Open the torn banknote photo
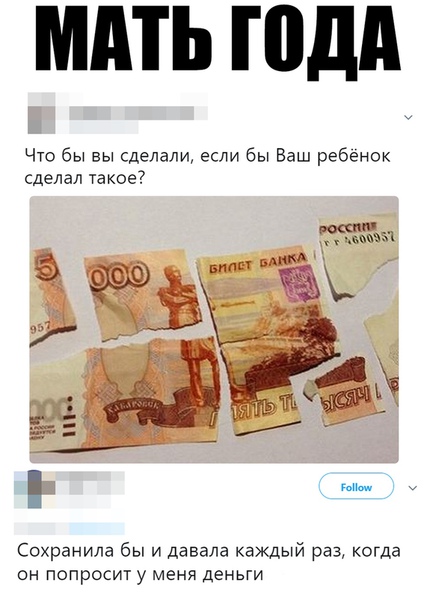 tap(214, 329)
